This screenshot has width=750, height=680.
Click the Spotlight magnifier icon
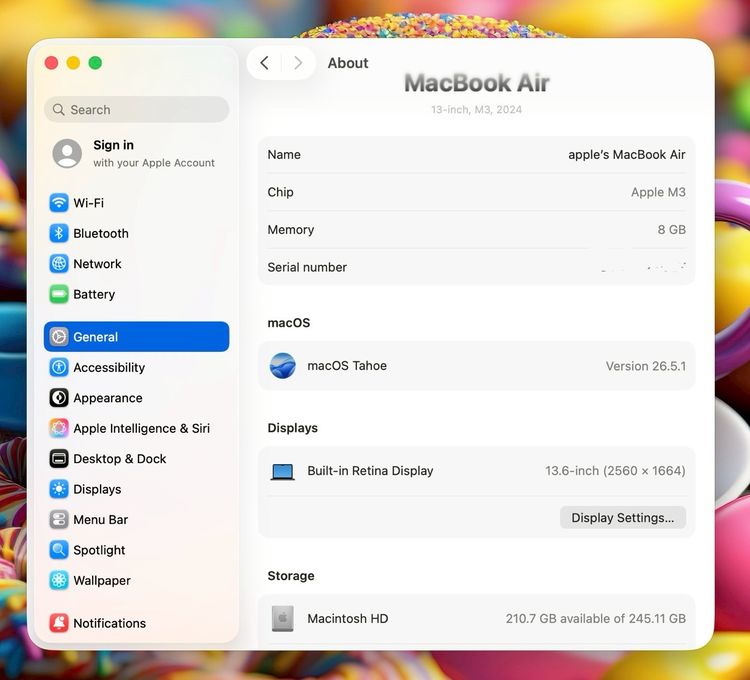point(59,550)
